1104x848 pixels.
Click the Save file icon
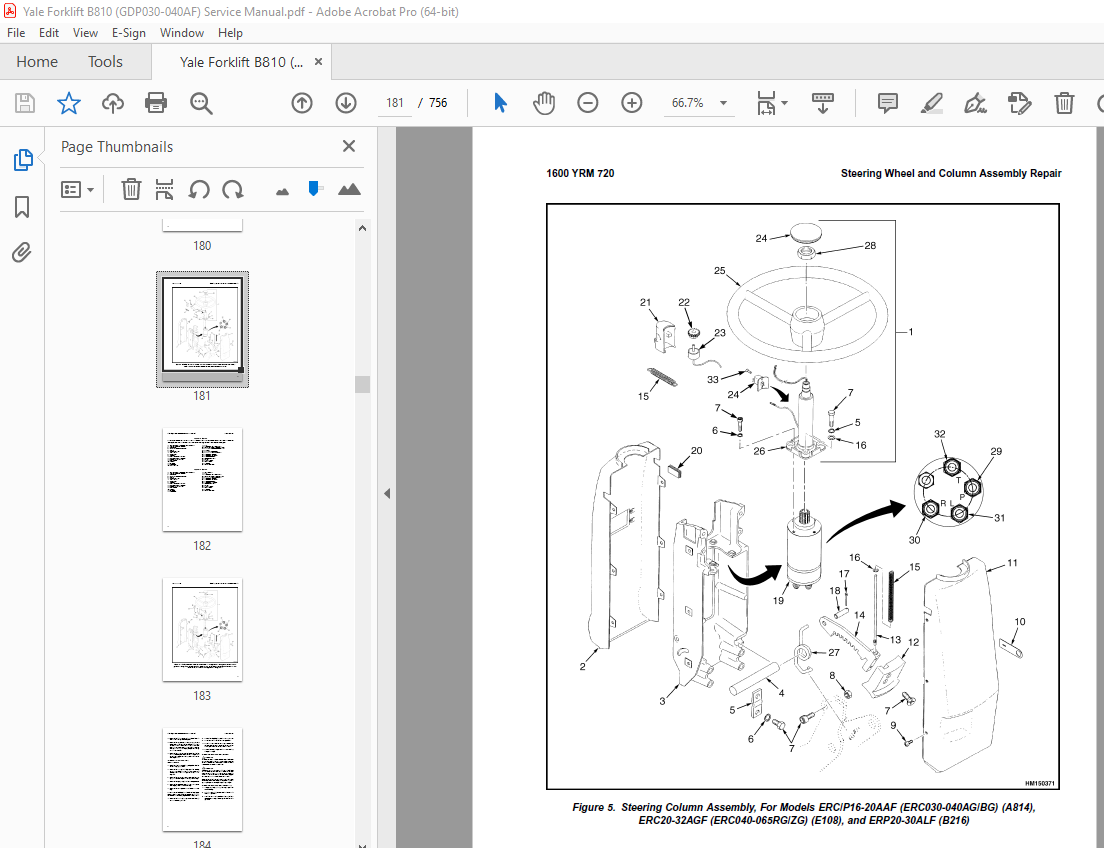25,103
